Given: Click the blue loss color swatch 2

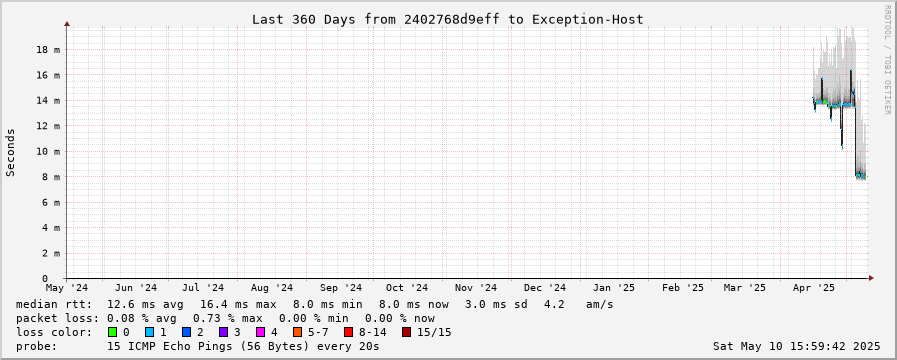Looking at the screenshot, I should click(186, 332).
